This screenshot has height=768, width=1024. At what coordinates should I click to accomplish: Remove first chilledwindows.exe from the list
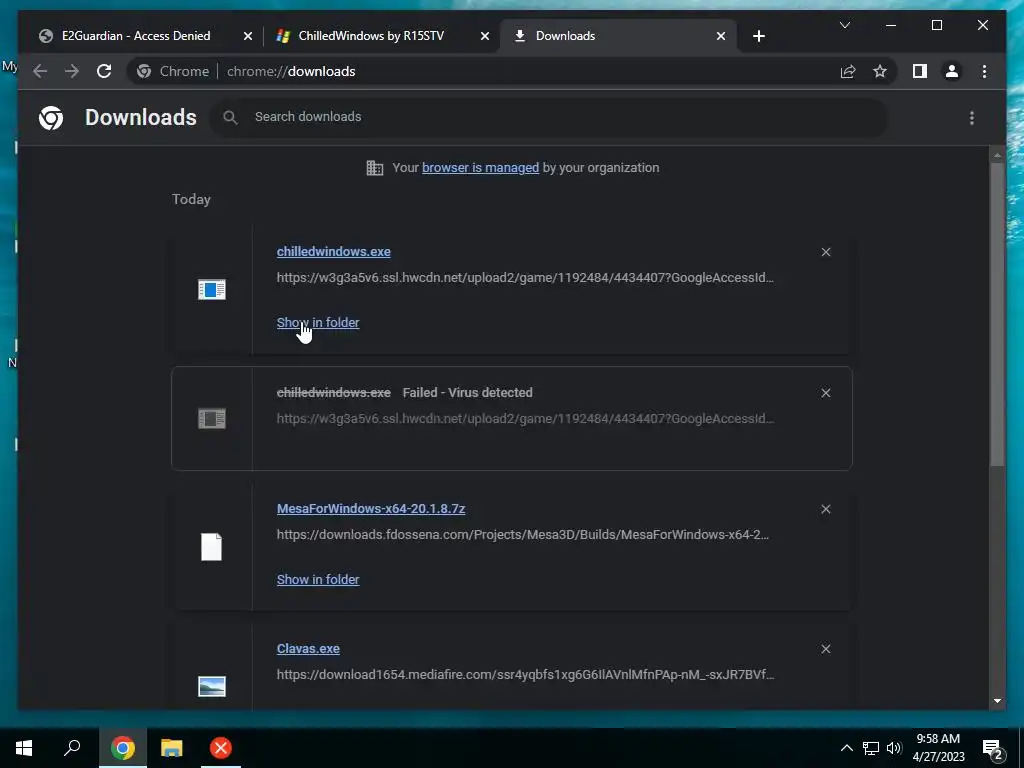[x=825, y=252]
